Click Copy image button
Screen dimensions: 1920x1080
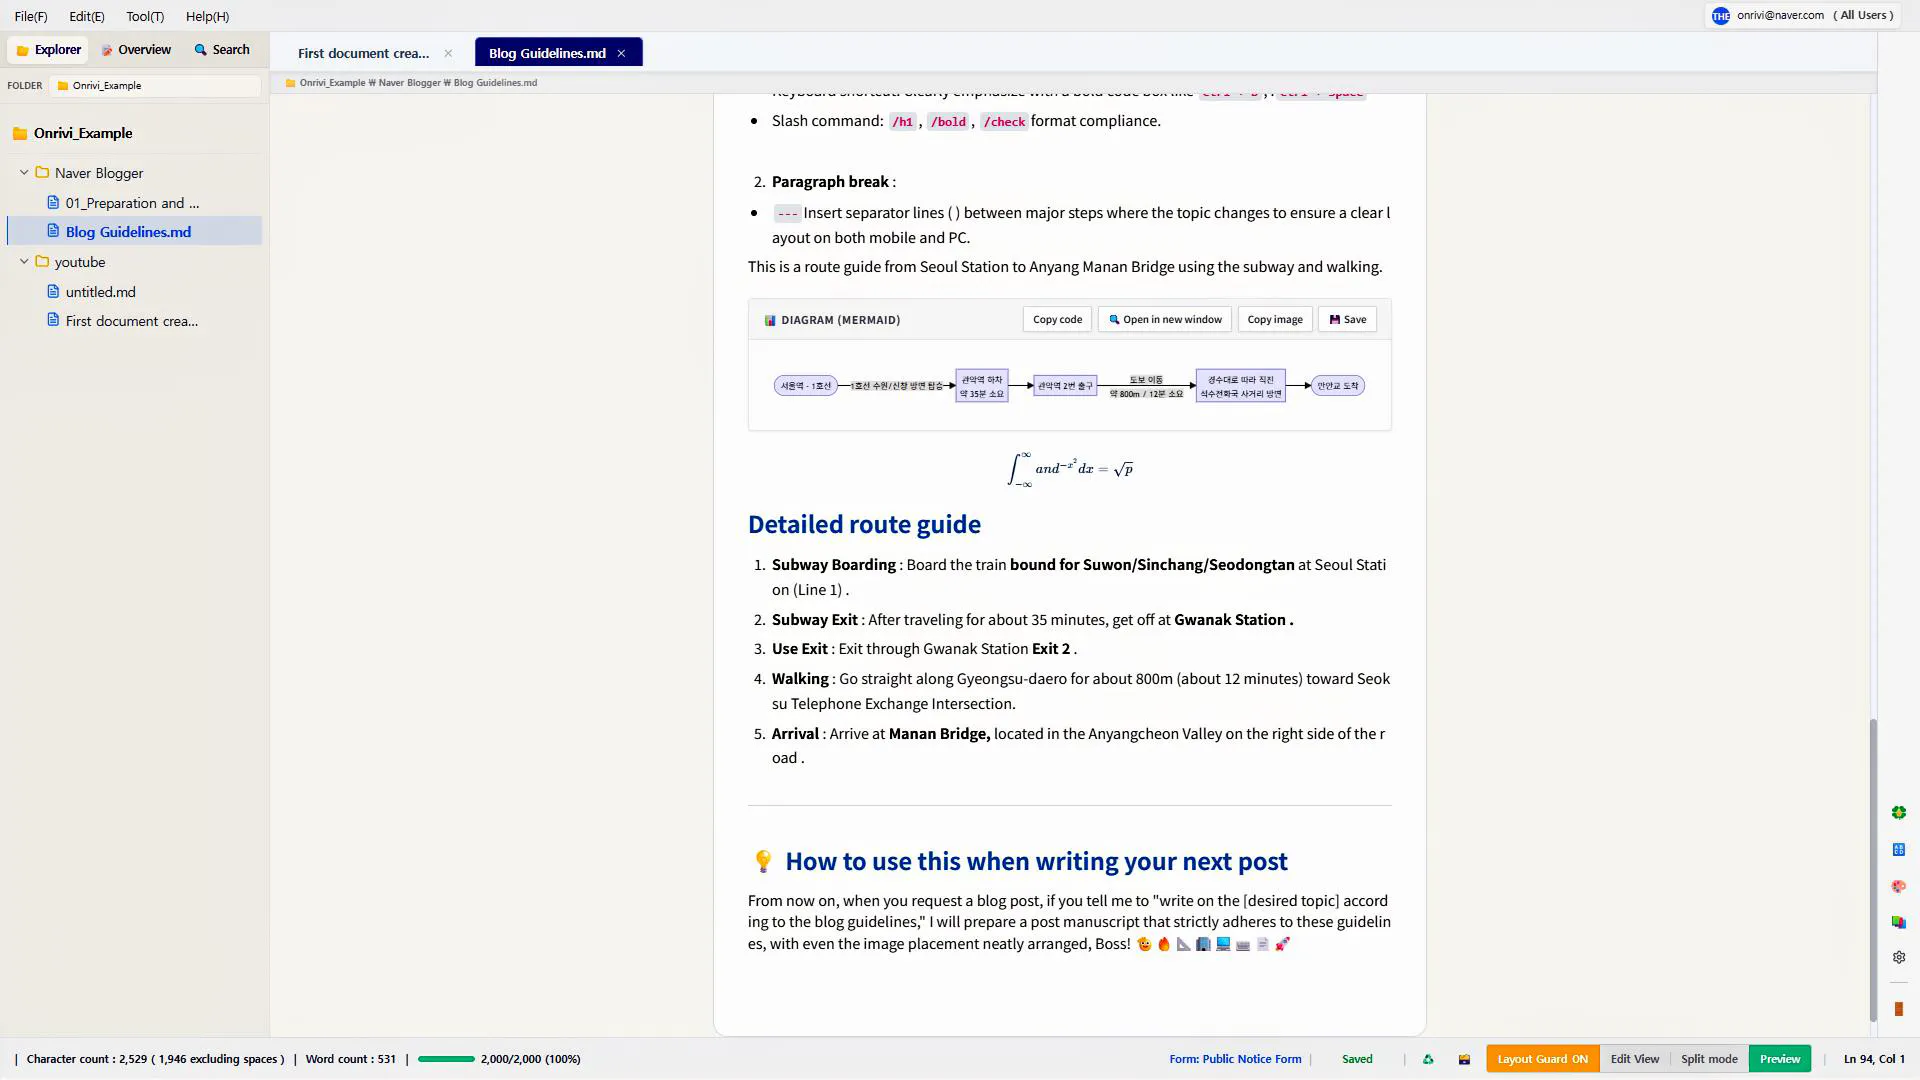point(1275,320)
